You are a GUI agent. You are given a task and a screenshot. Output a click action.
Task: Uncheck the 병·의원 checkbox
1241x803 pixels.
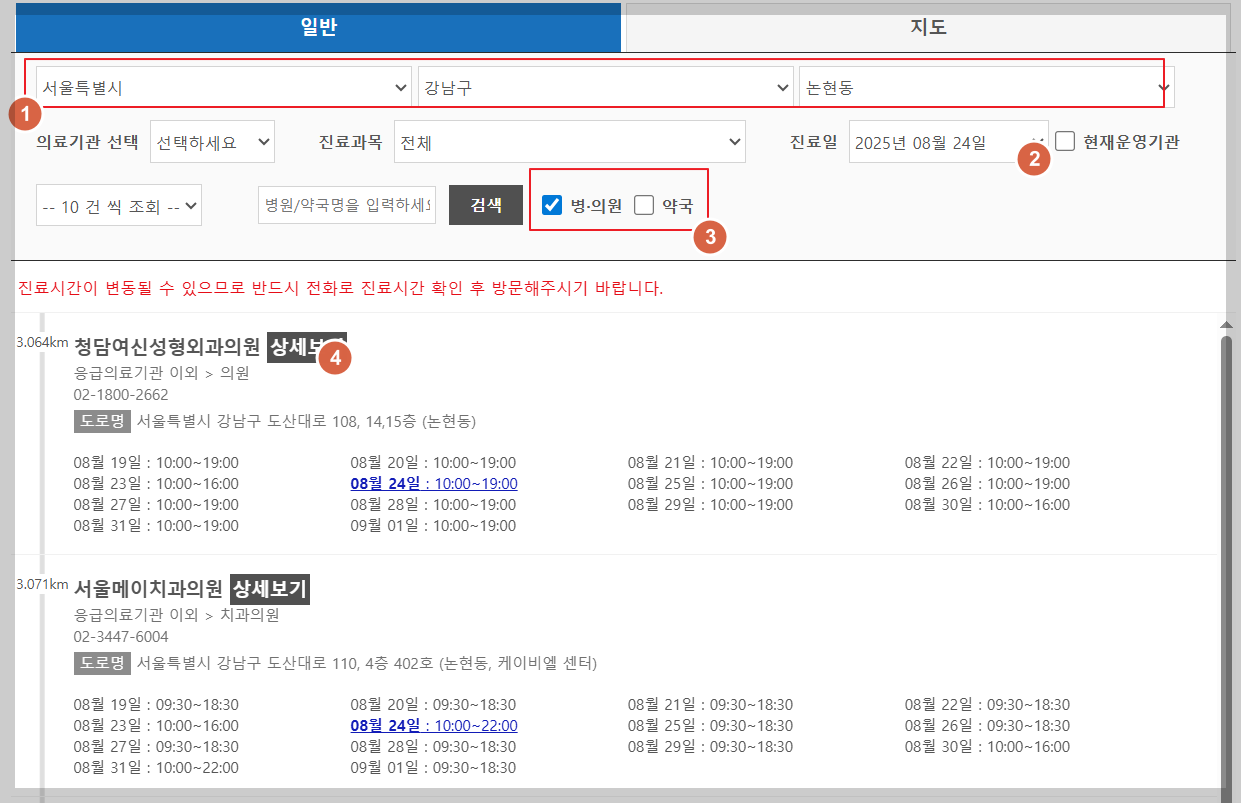click(x=551, y=205)
